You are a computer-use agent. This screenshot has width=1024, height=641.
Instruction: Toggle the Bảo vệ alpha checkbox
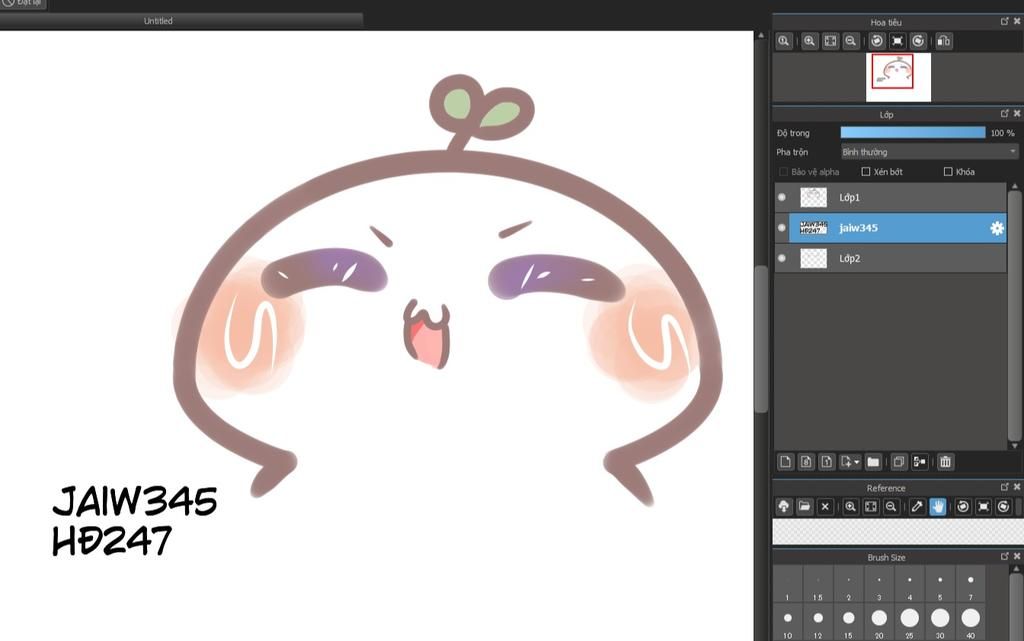tap(784, 172)
